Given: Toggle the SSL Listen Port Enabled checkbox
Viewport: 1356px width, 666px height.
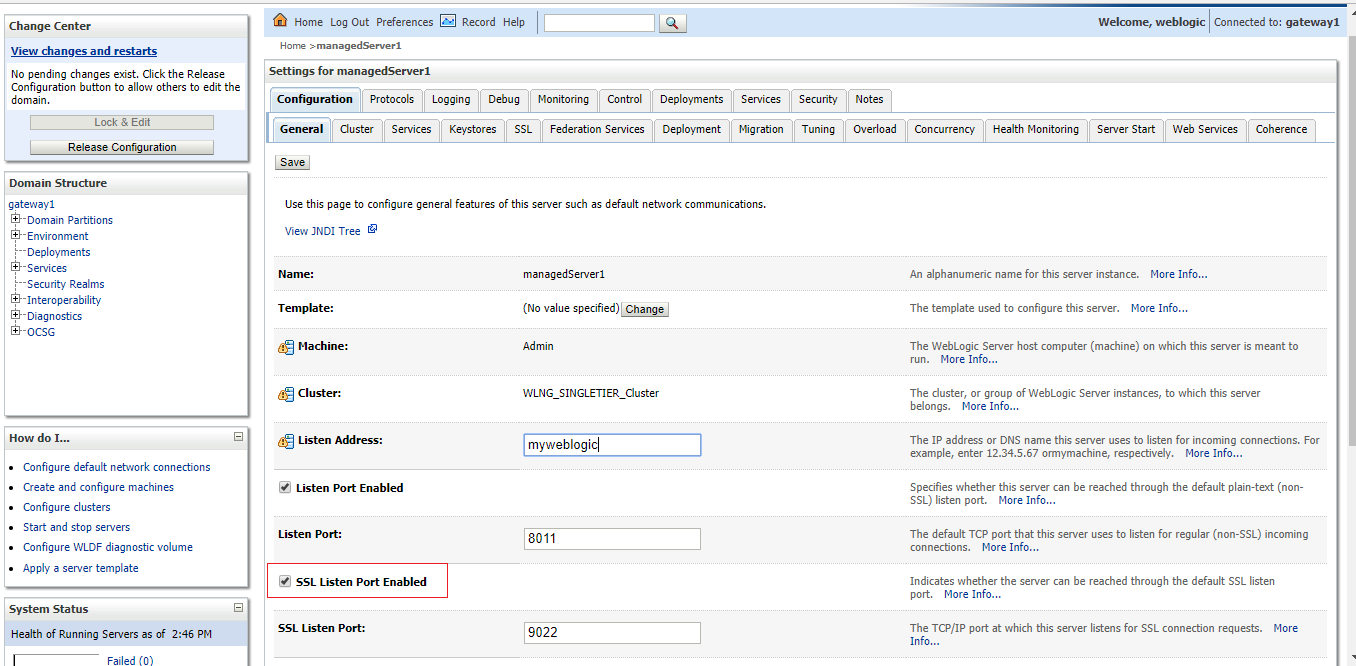Looking at the screenshot, I should [x=285, y=582].
